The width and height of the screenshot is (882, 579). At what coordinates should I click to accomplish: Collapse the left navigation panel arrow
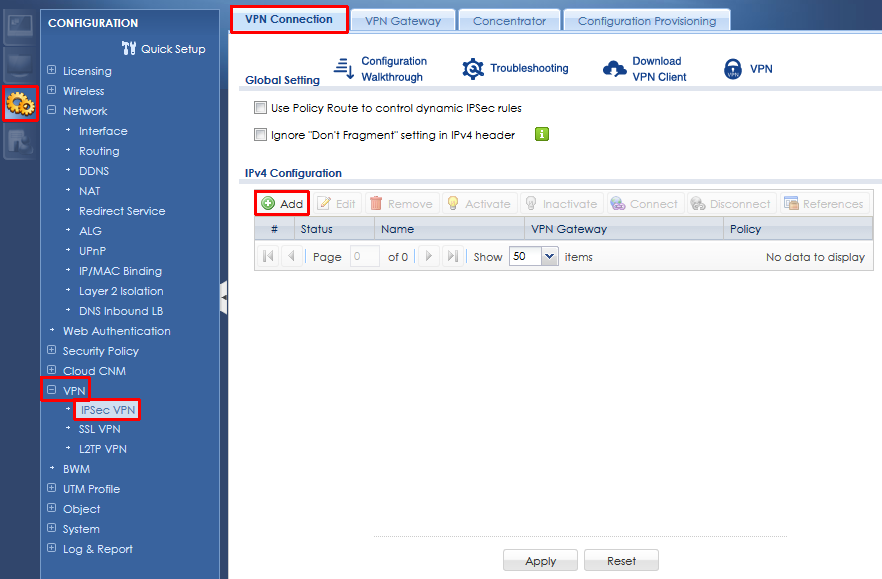(224, 297)
